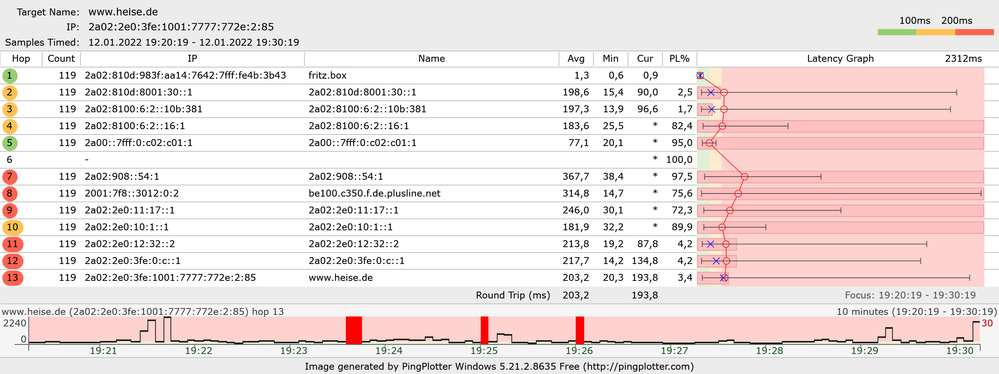Click www.heise.de in hop 13 row
Viewport: 999px width, 374px height.
[341, 278]
